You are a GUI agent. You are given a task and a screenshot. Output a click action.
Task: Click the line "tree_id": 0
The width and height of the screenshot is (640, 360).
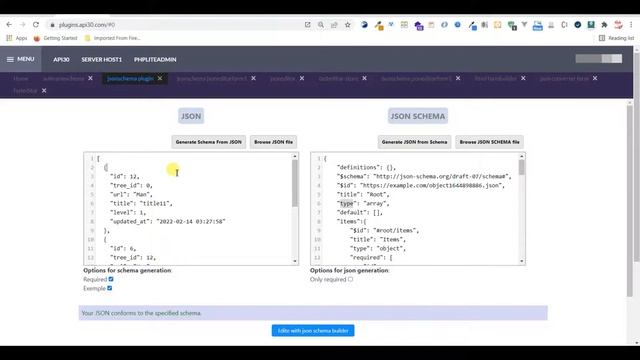[131, 185]
